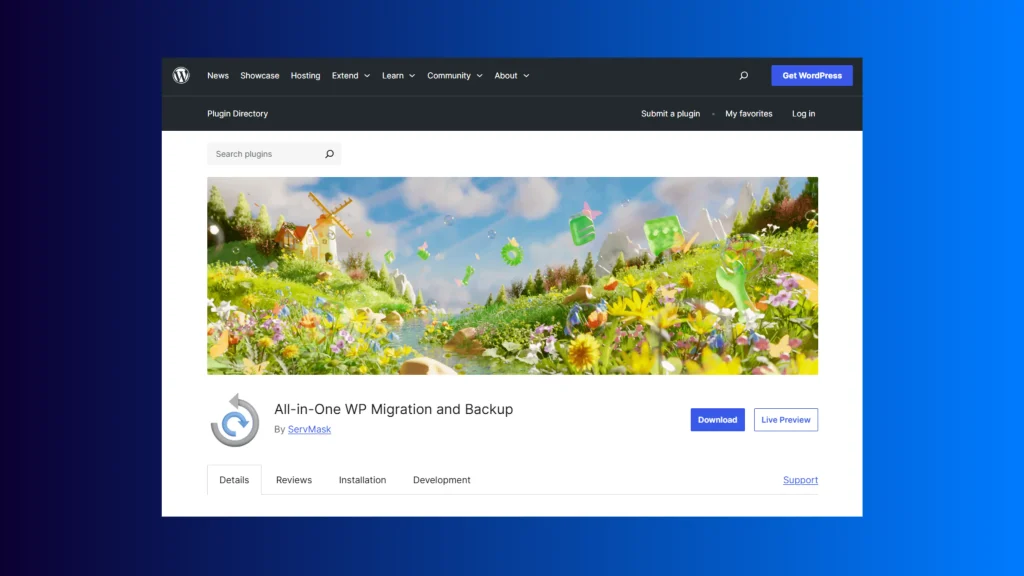Image resolution: width=1024 pixels, height=576 pixels.
Task: Expand the Extend dropdown menu
Action: 351,76
